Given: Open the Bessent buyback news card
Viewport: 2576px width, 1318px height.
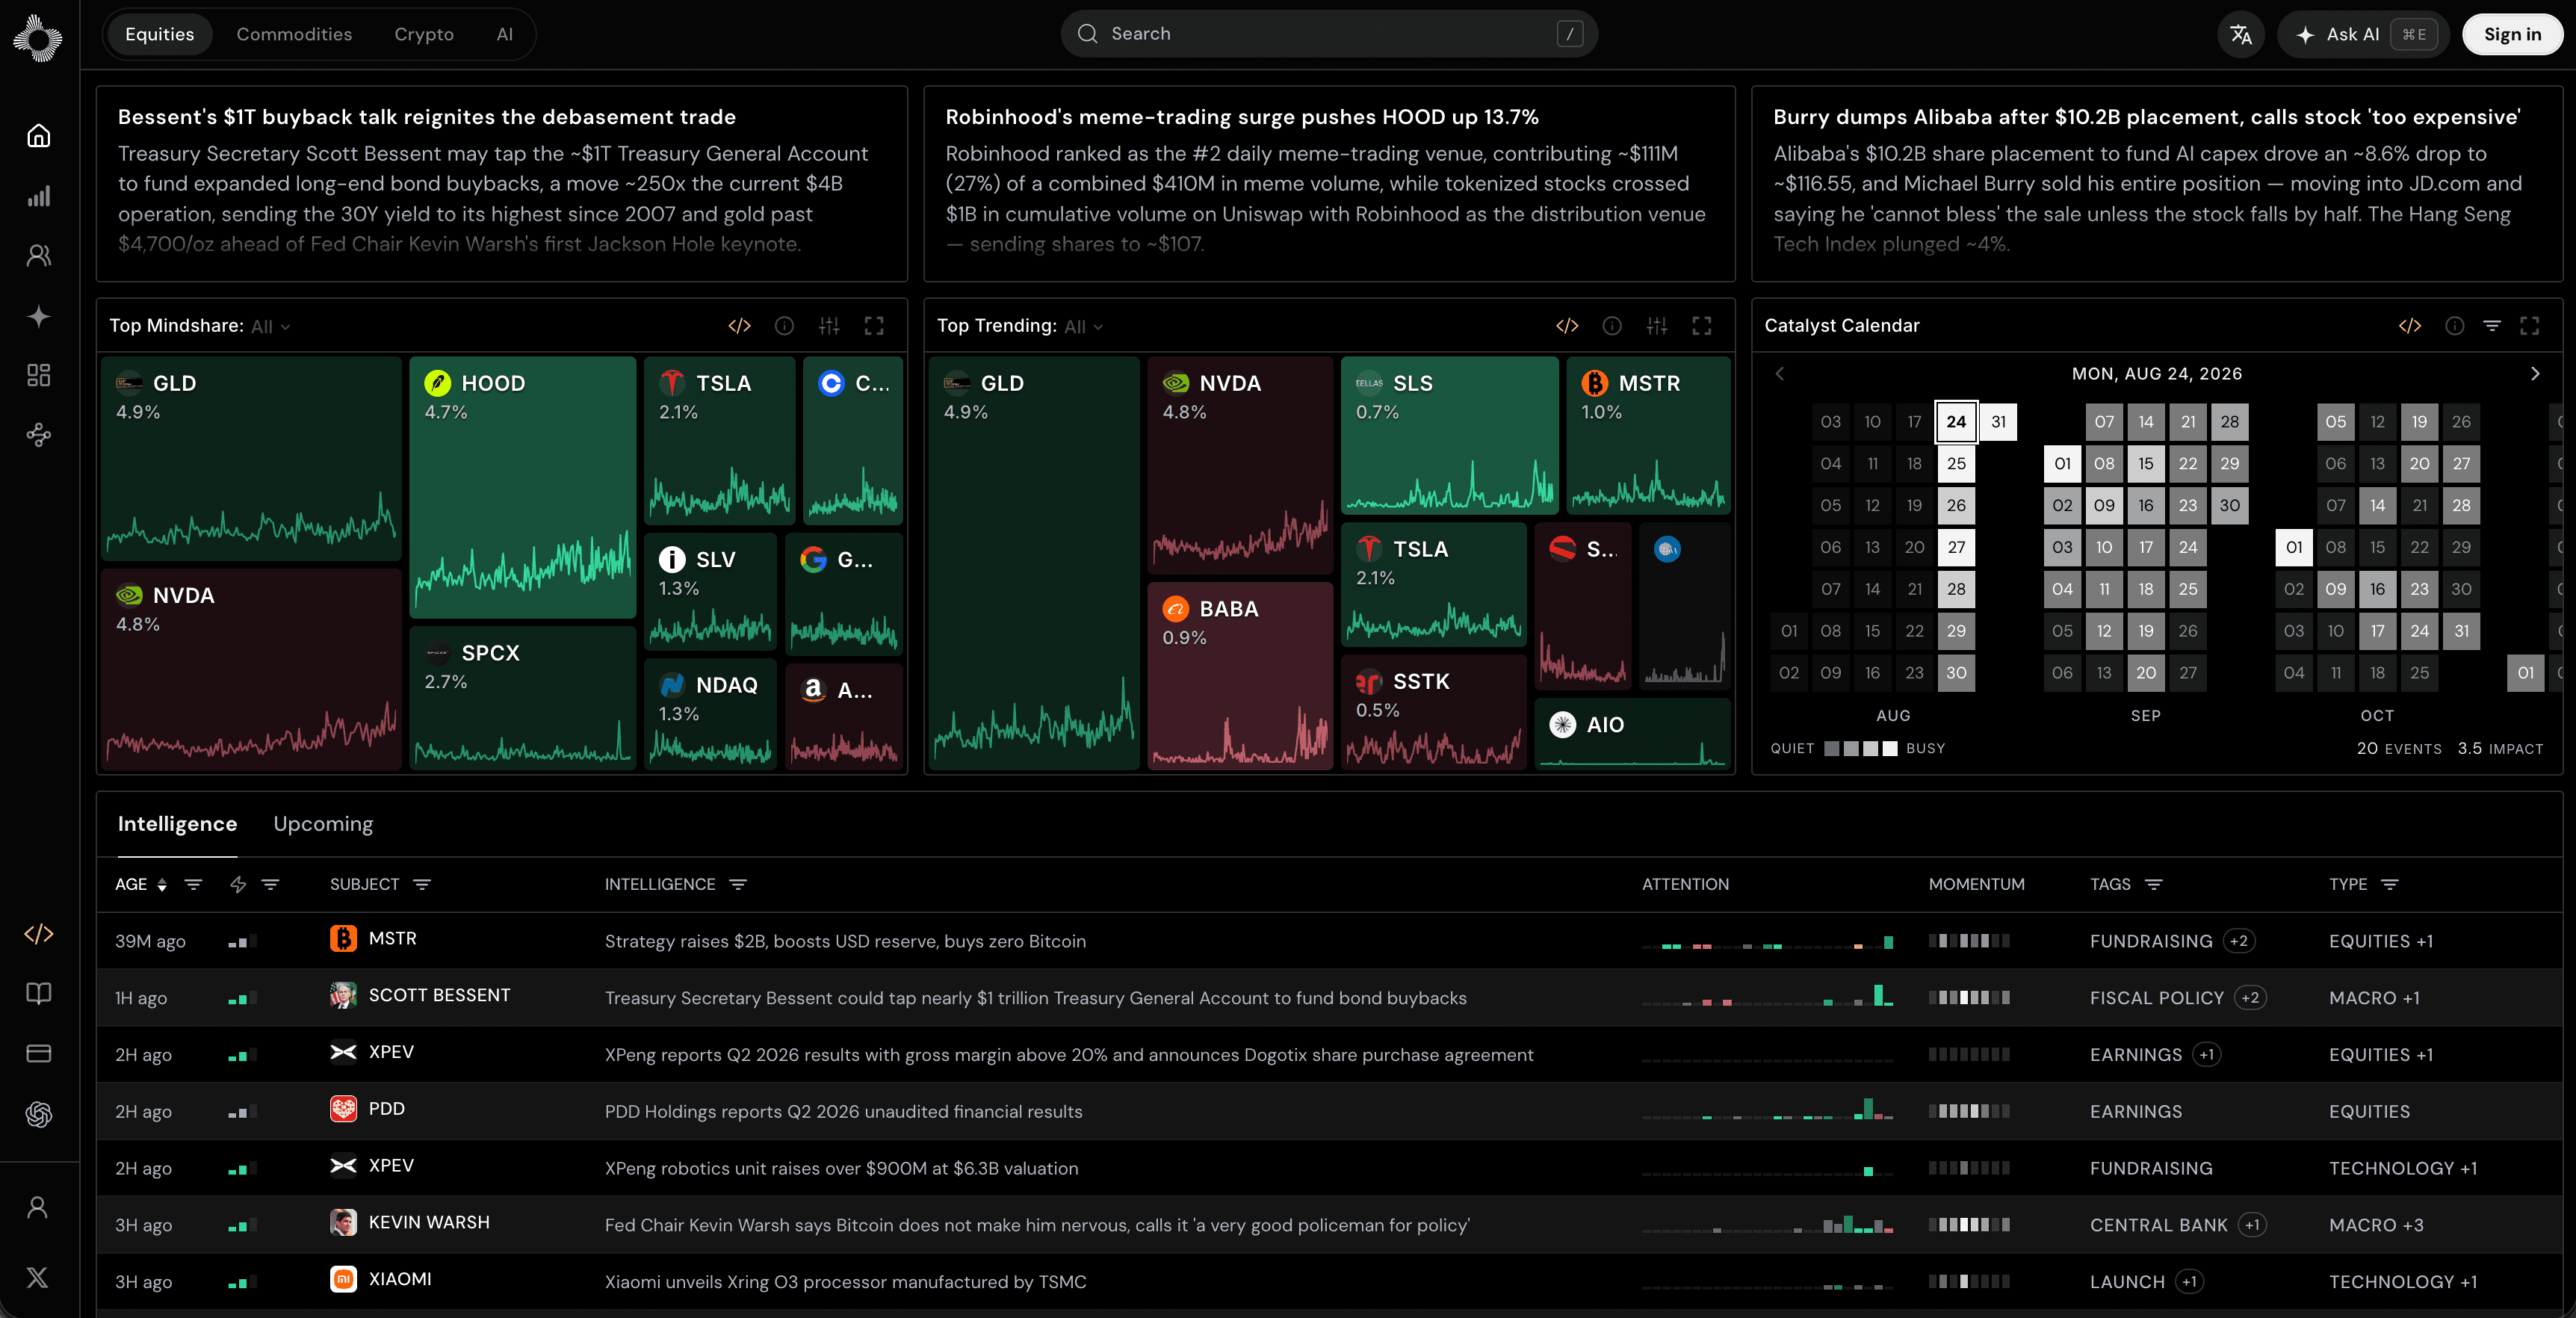Looking at the screenshot, I should point(501,184).
